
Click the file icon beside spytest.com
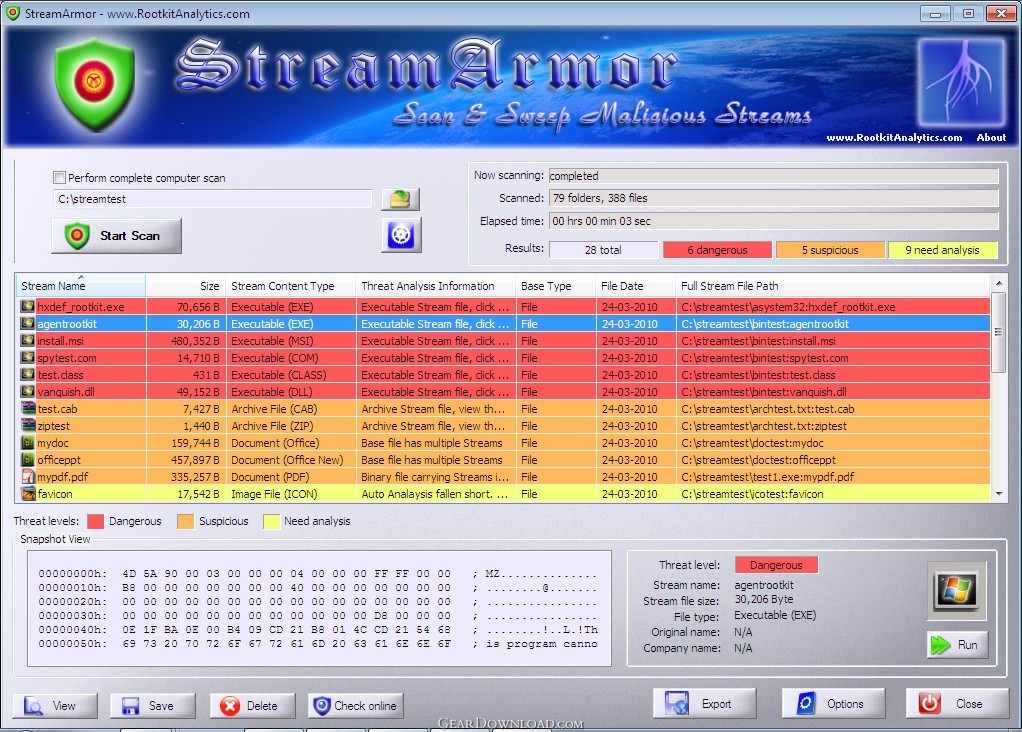[27, 357]
